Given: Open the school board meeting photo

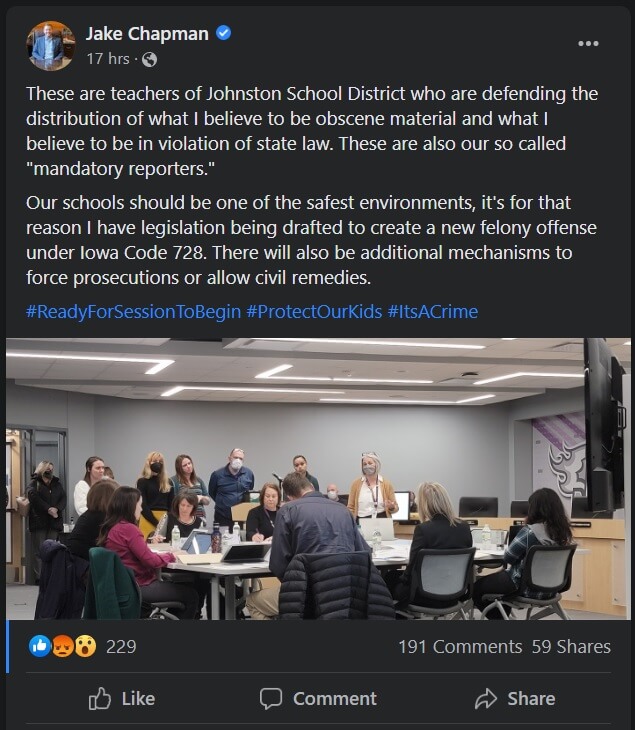Looking at the screenshot, I should tap(317, 478).
